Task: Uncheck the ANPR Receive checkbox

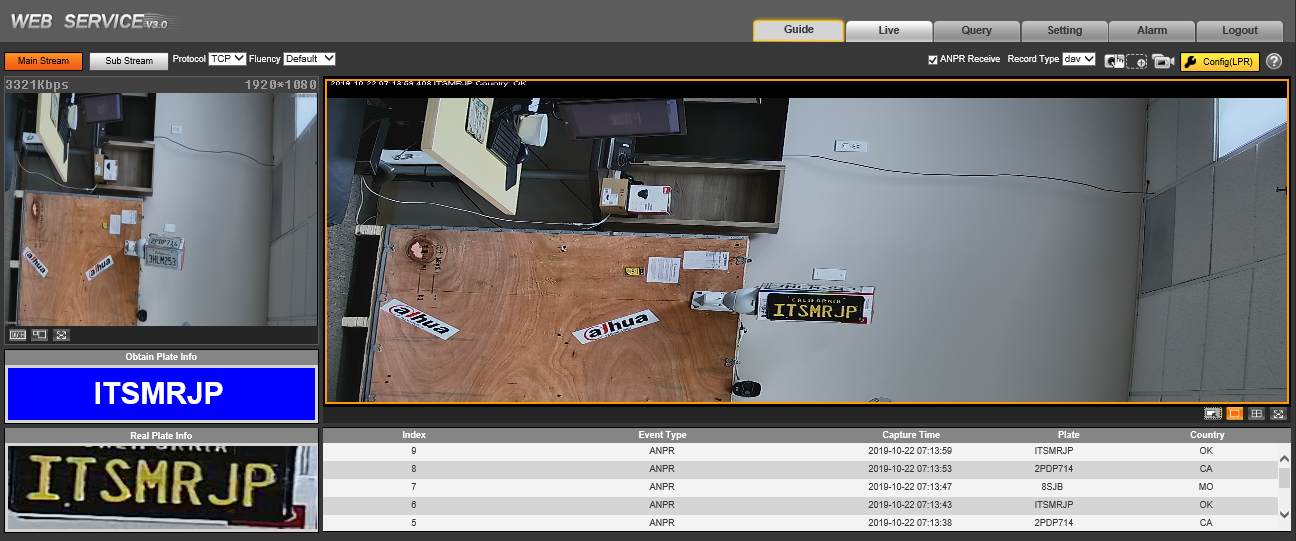Action: click(934, 60)
